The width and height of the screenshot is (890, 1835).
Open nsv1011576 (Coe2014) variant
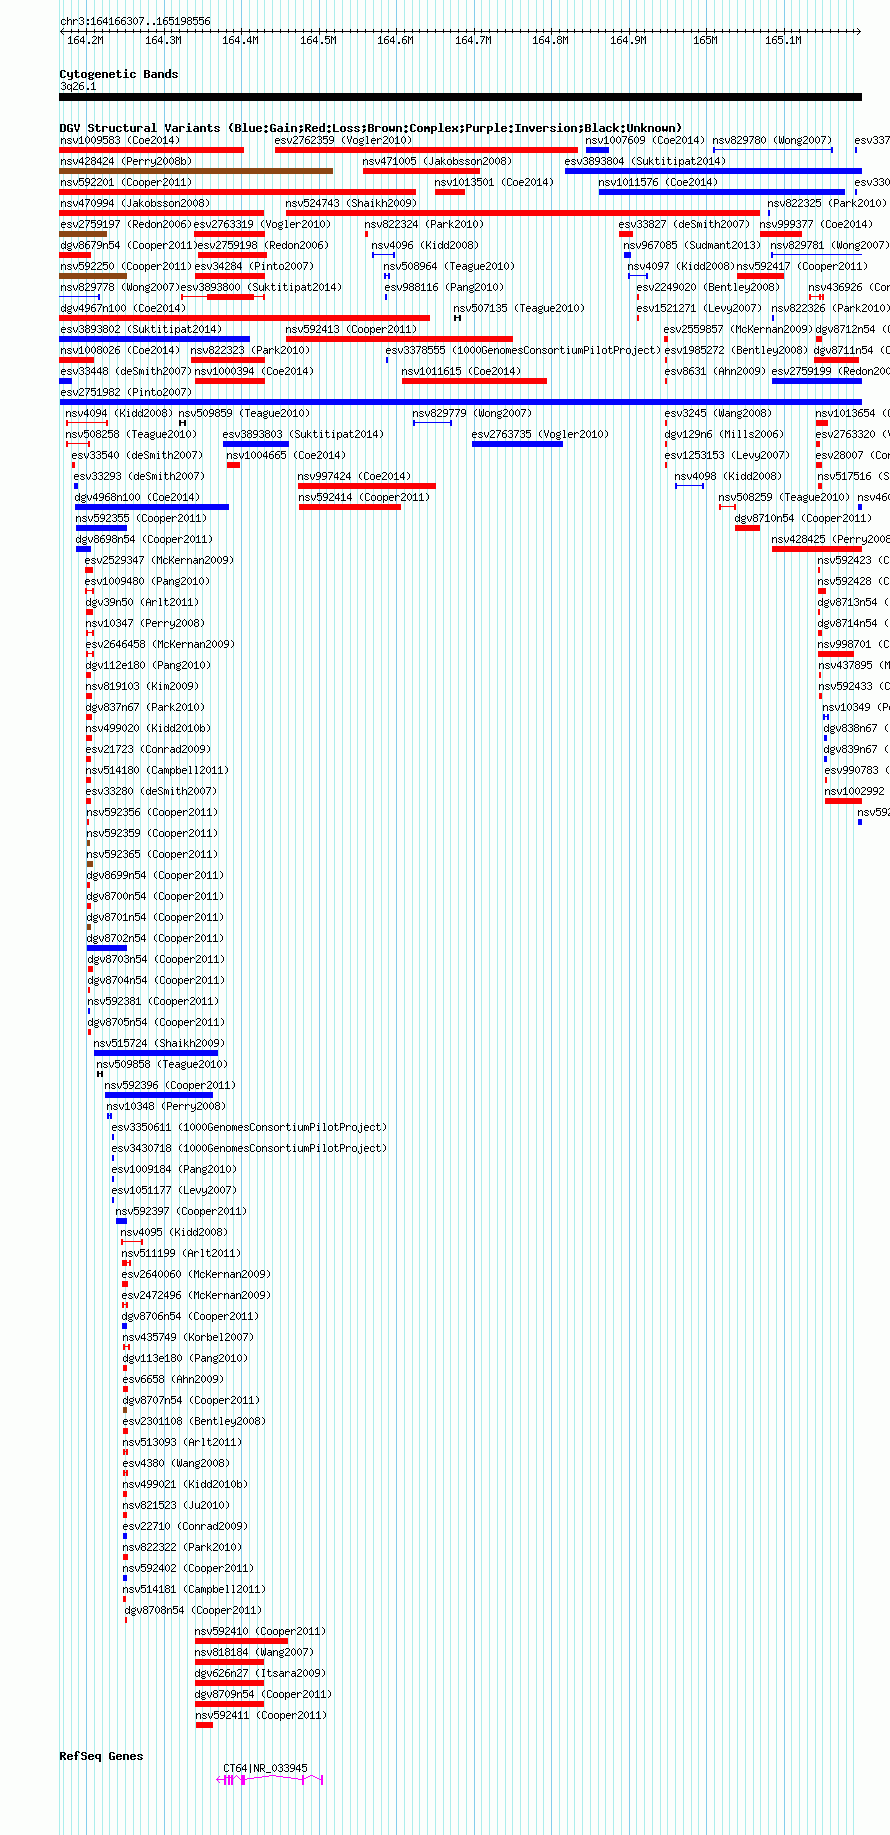click(x=658, y=182)
